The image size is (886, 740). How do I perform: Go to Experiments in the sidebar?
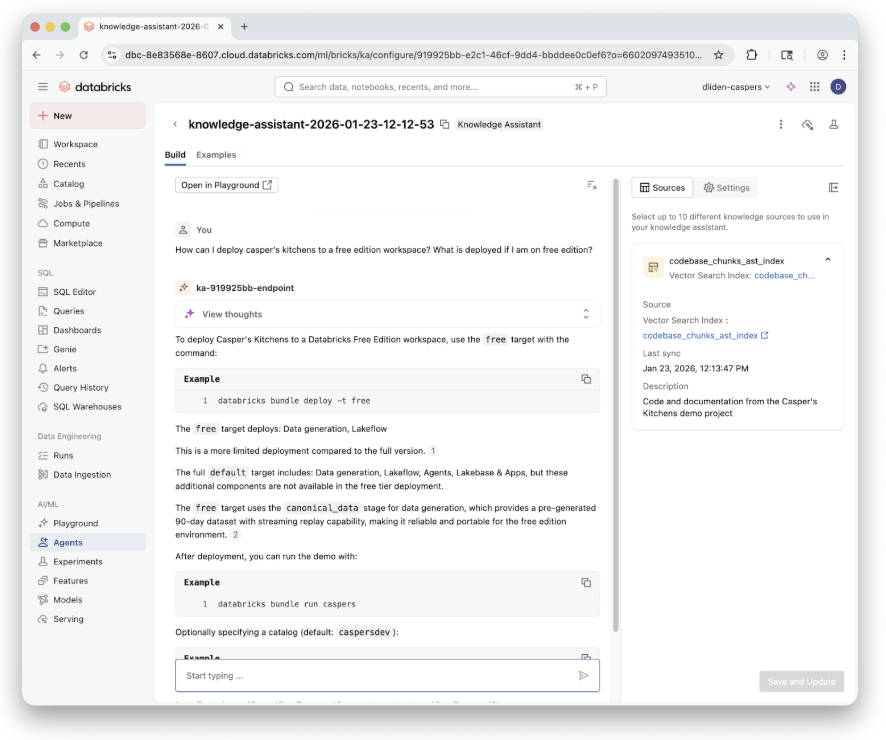[77, 562]
